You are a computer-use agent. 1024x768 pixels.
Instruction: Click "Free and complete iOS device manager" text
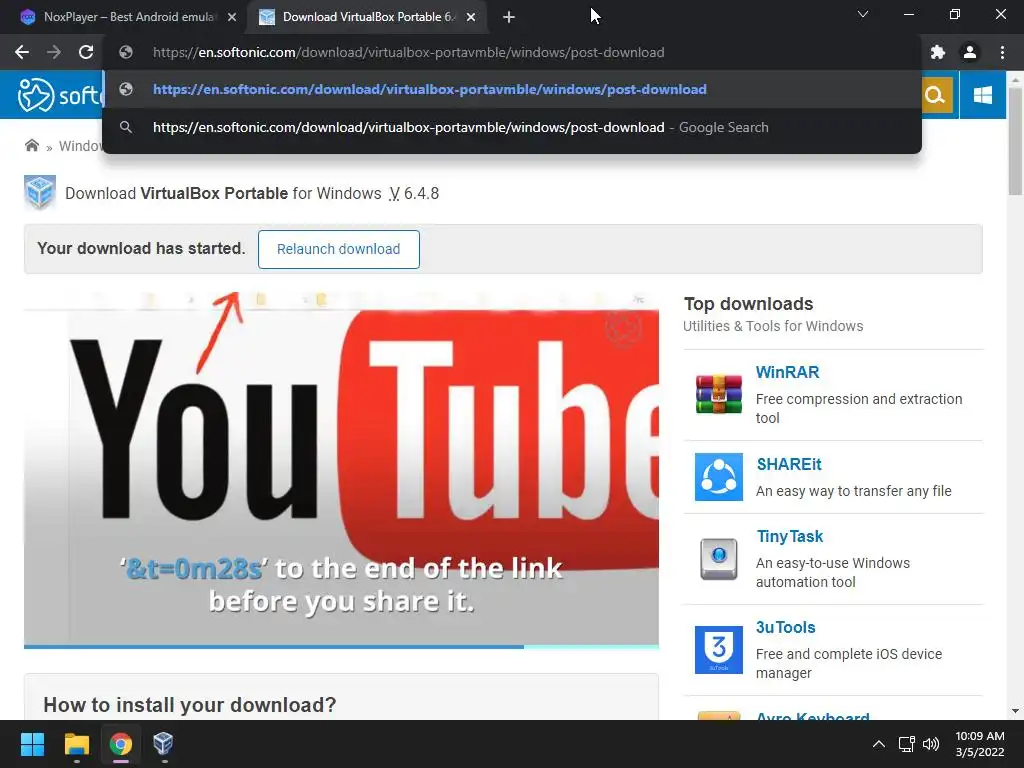point(849,664)
